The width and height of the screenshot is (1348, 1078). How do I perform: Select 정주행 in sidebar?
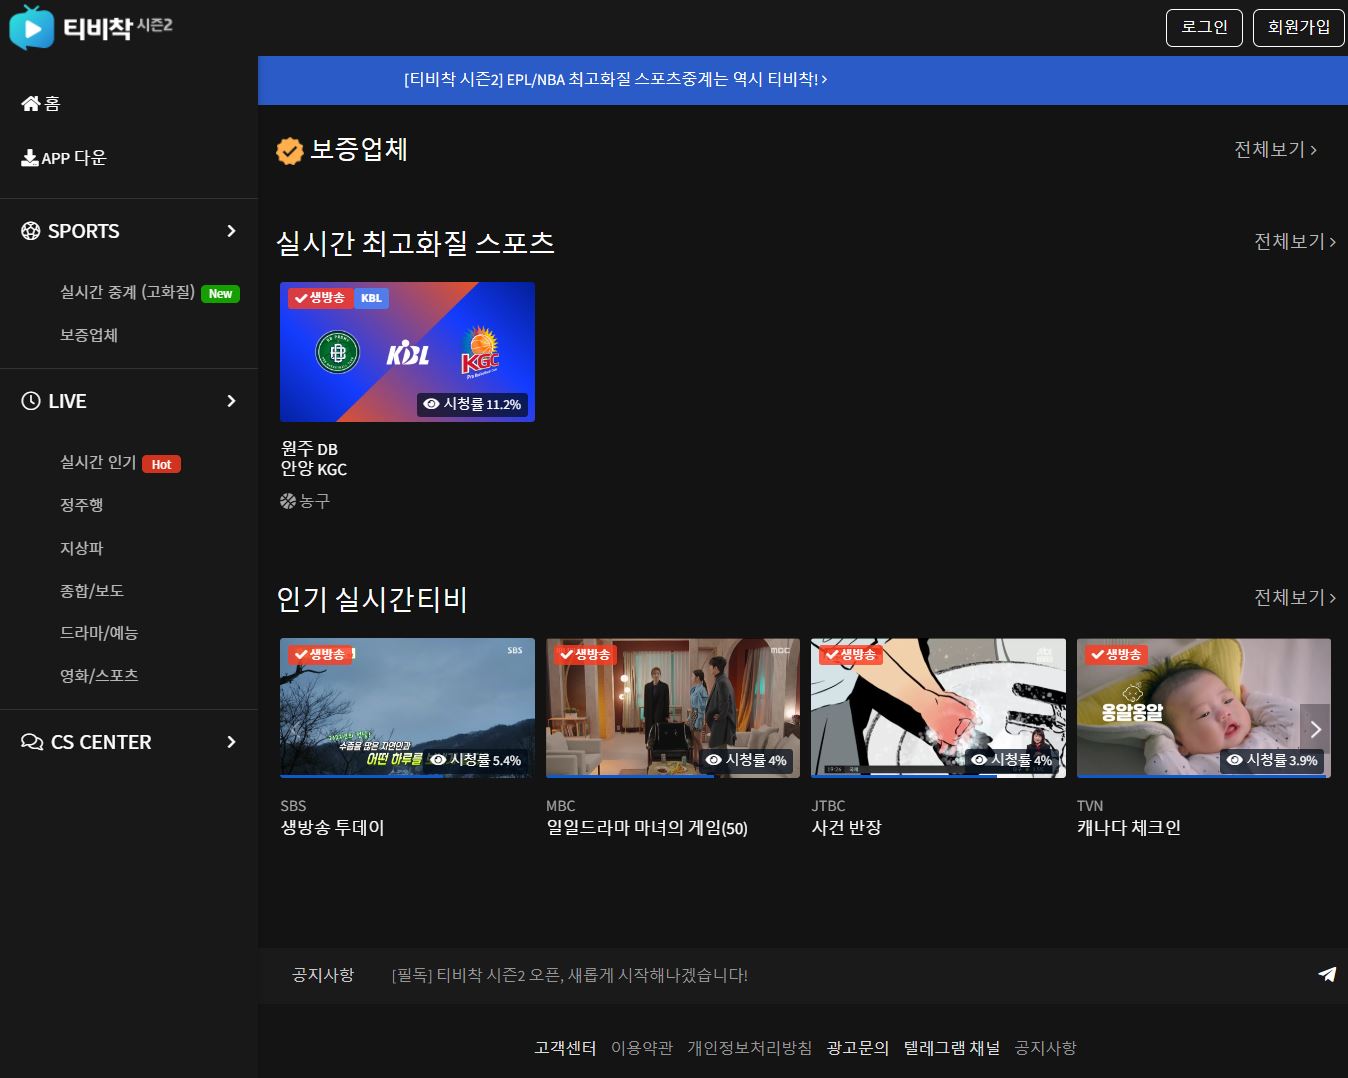pyautogui.click(x=82, y=505)
